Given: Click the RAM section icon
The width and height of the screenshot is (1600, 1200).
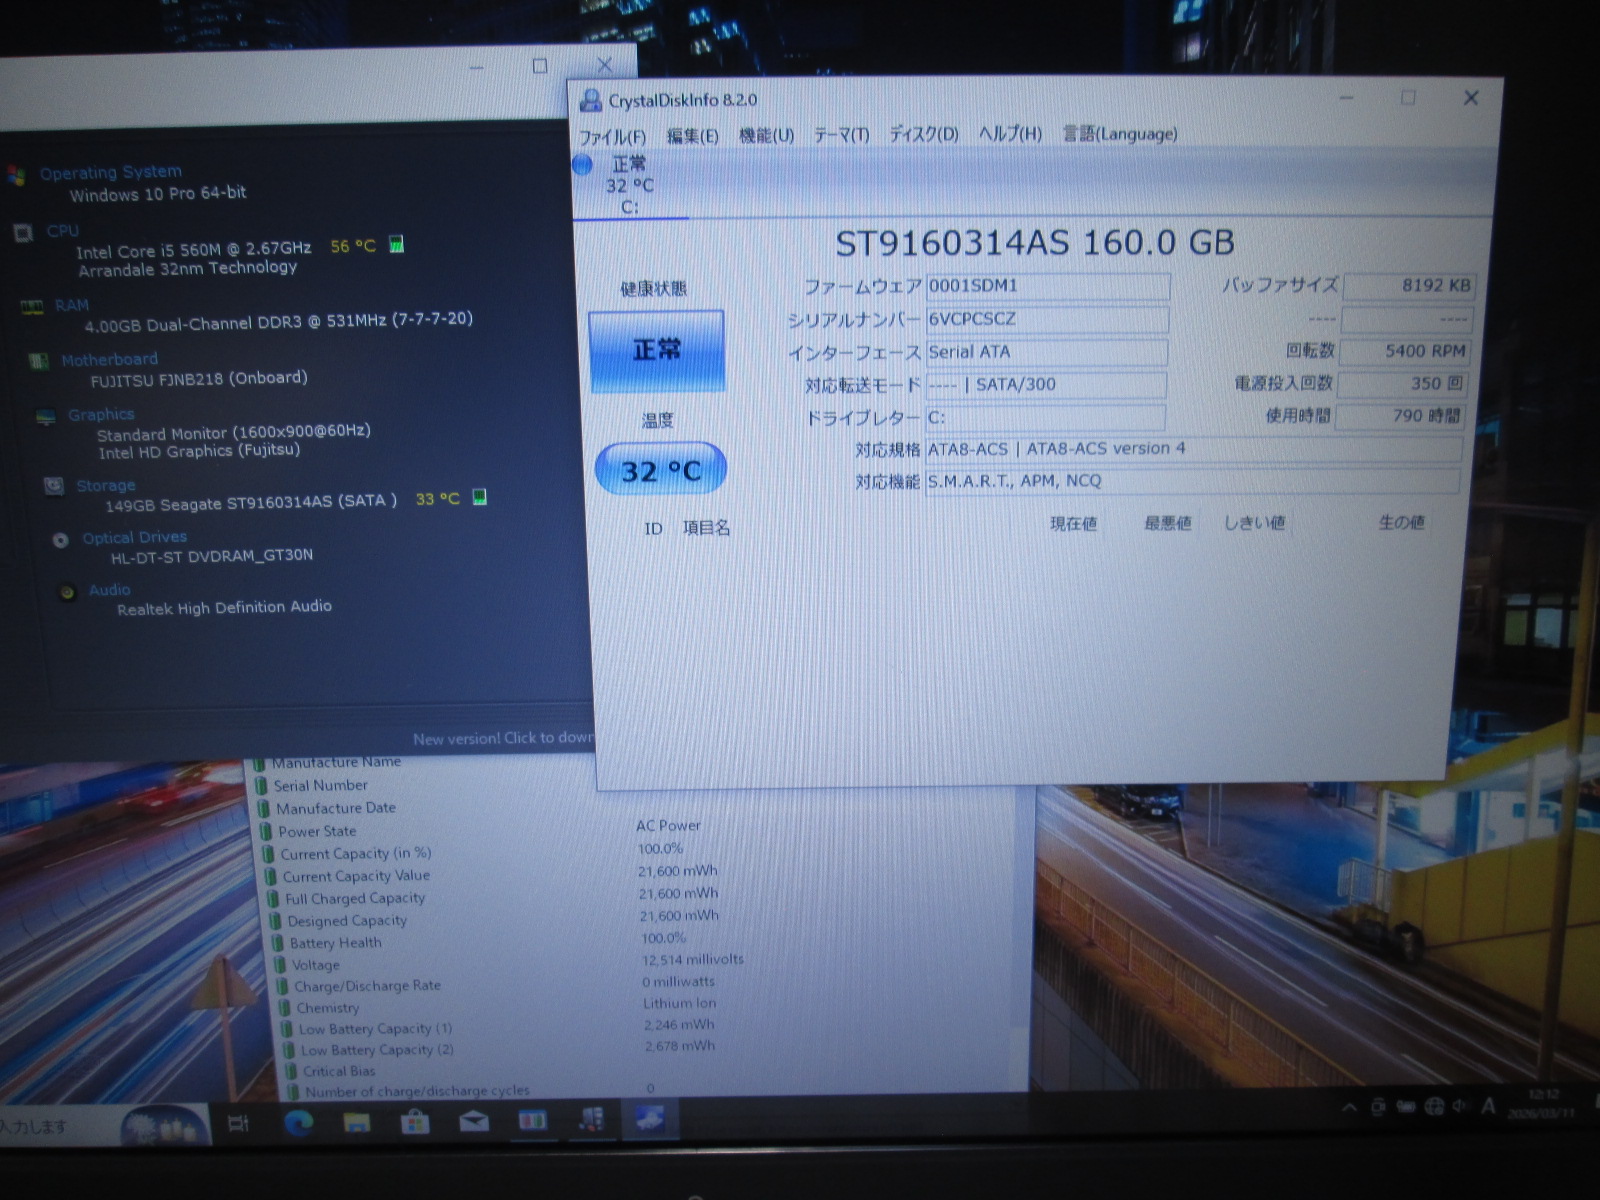Looking at the screenshot, I should click(x=32, y=307).
